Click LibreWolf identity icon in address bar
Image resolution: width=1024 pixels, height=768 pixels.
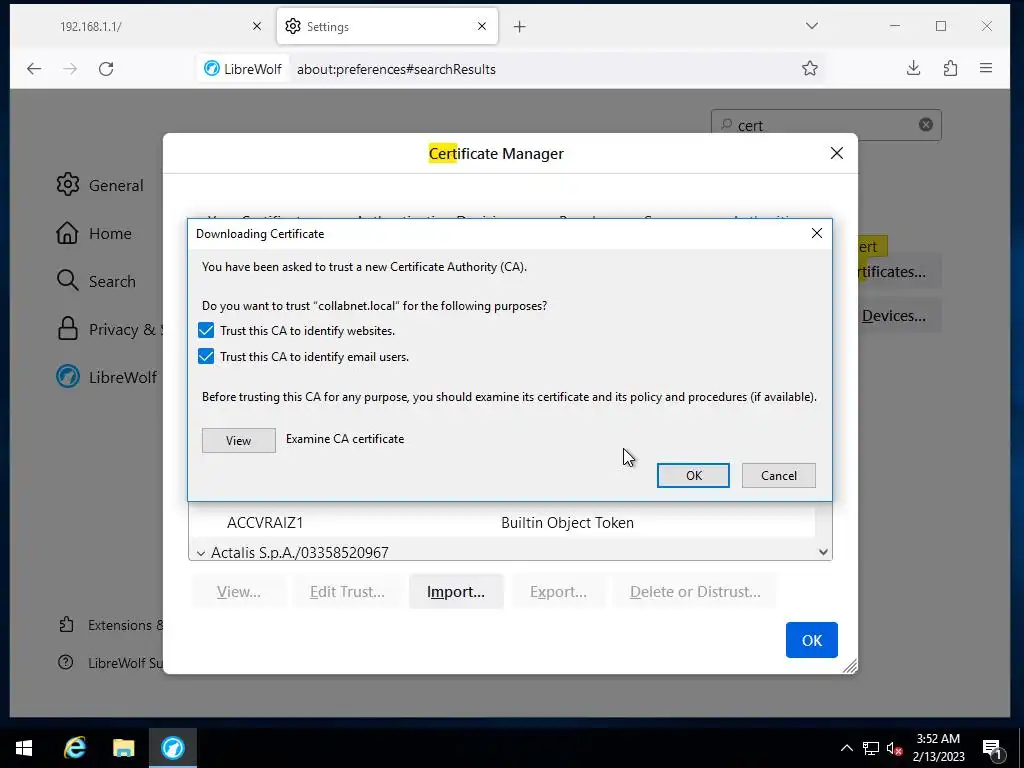click(243, 69)
